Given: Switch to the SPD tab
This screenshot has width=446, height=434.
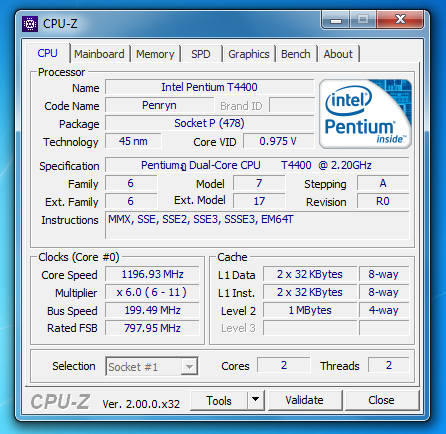Looking at the screenshot, I should 201,54.
